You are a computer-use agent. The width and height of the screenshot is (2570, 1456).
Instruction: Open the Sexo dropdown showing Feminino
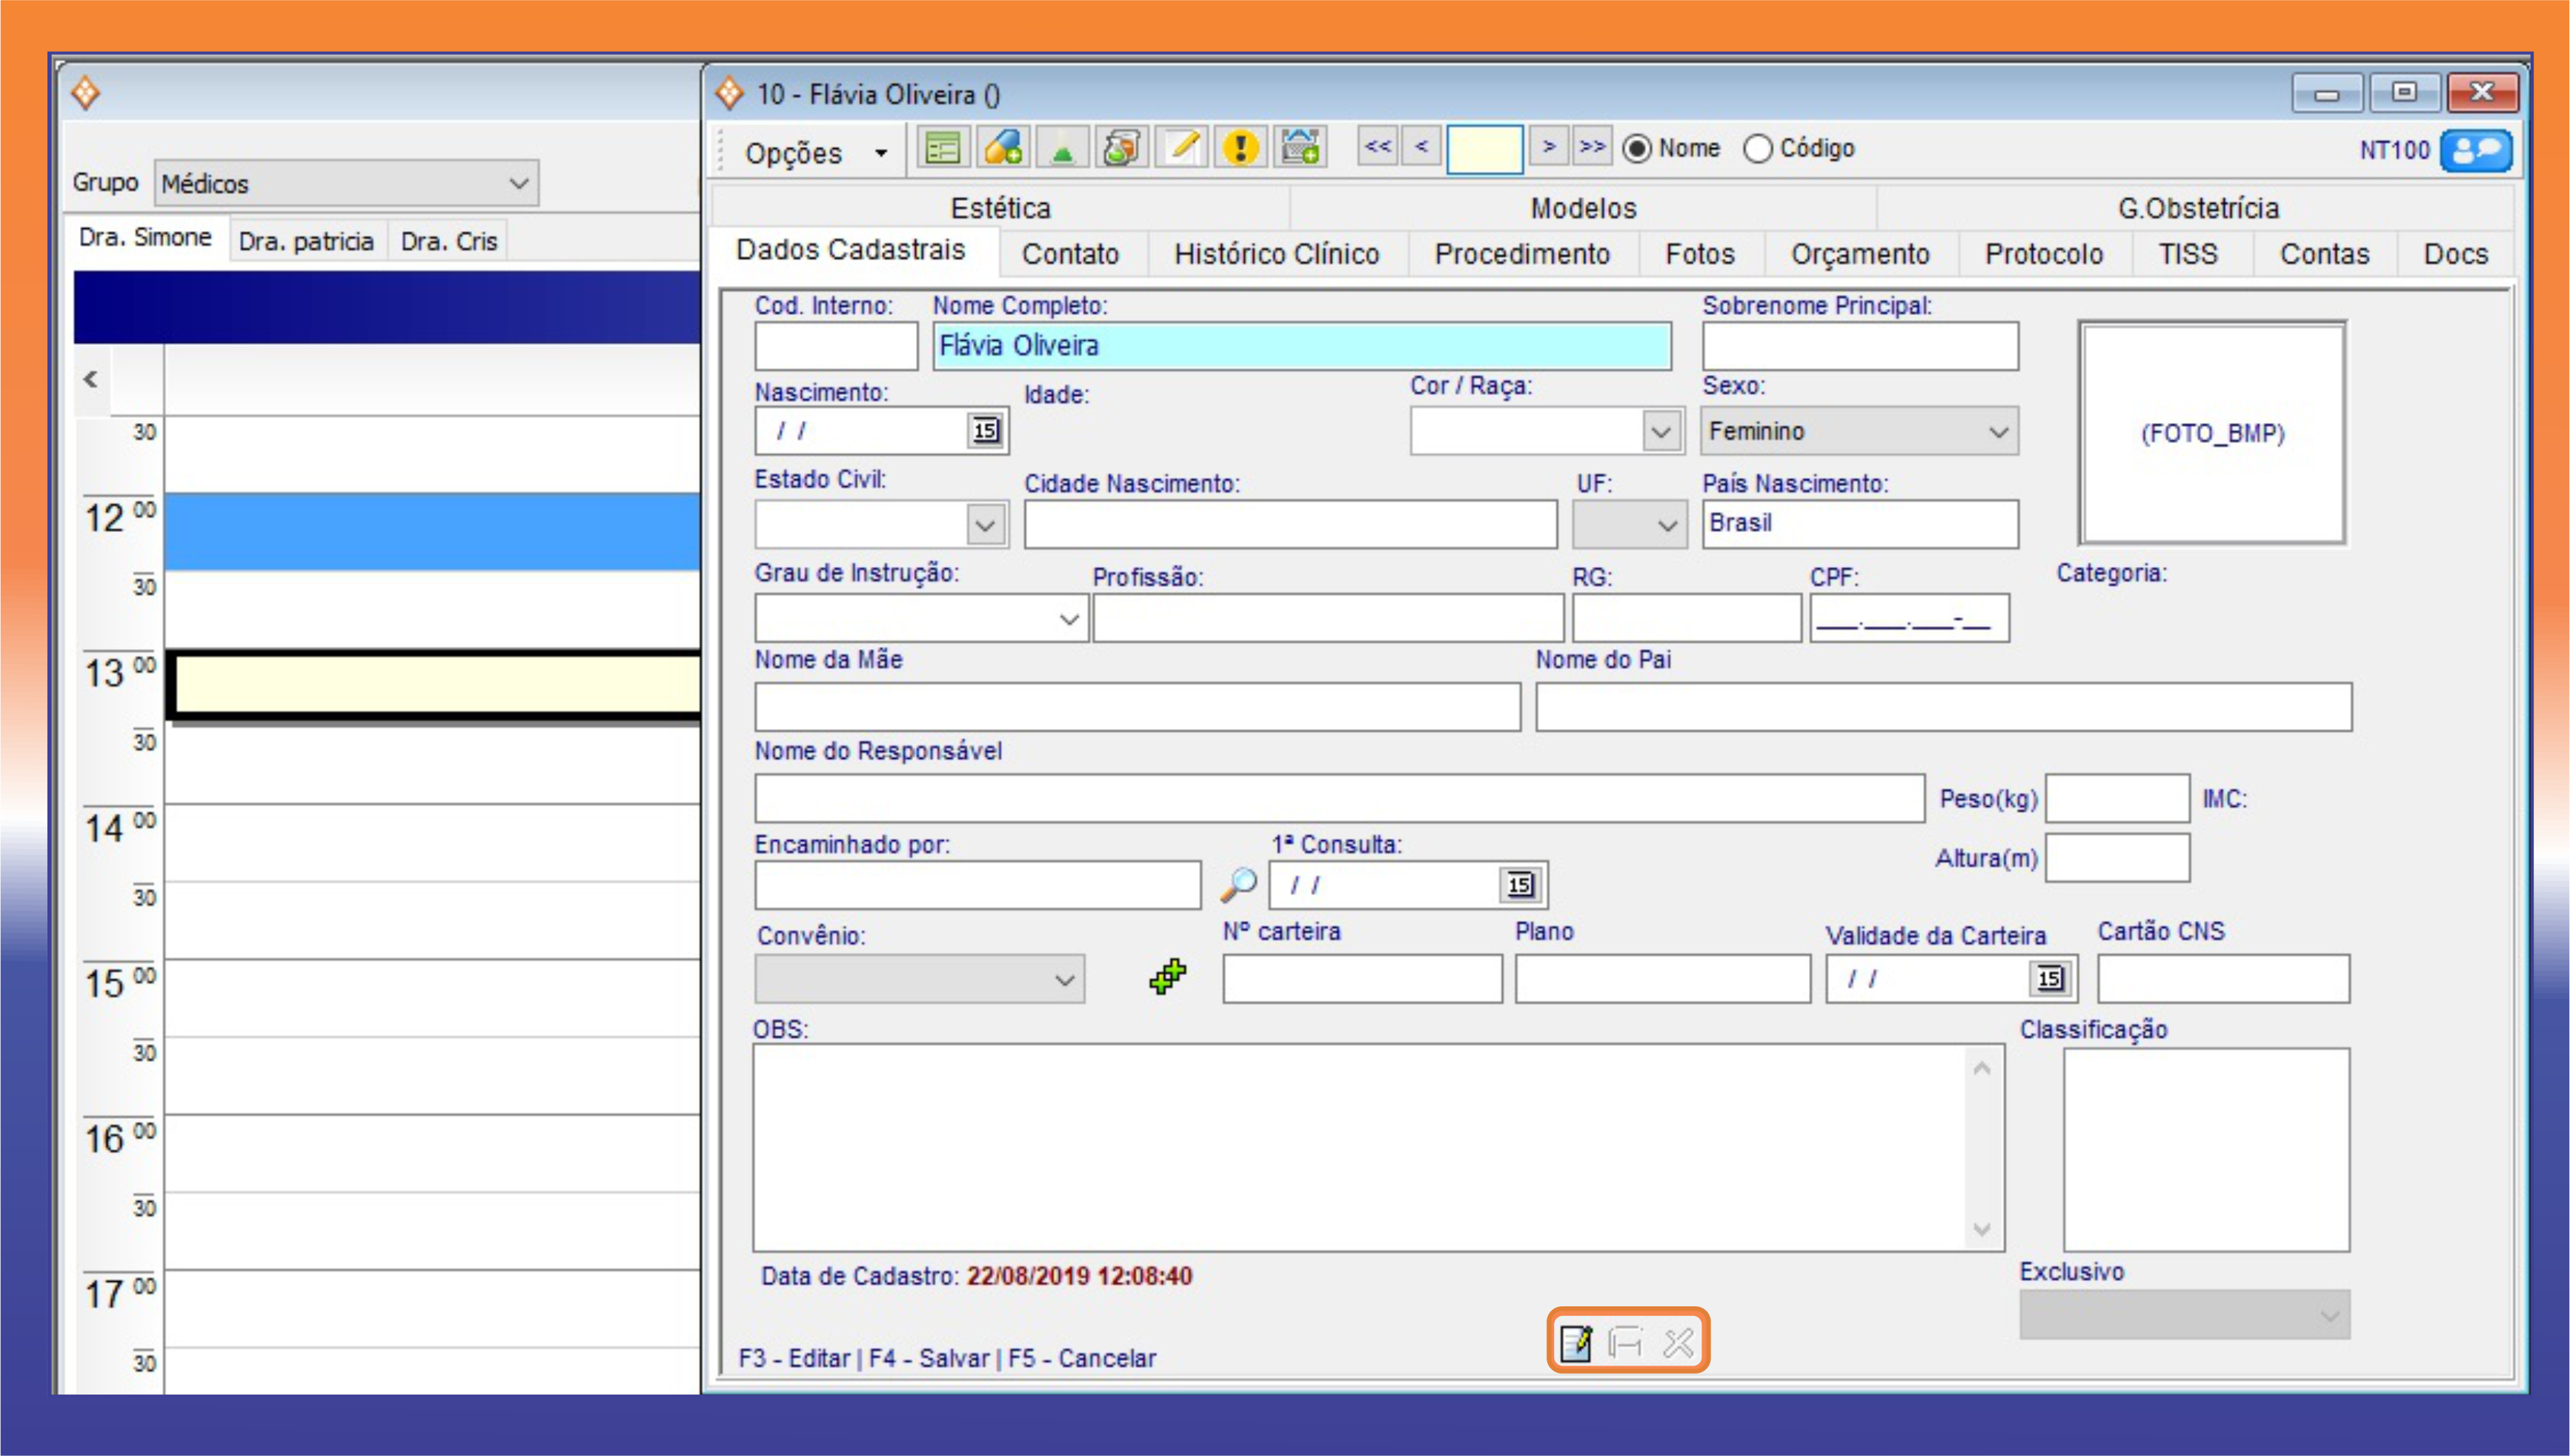[x=1859, y=431]
